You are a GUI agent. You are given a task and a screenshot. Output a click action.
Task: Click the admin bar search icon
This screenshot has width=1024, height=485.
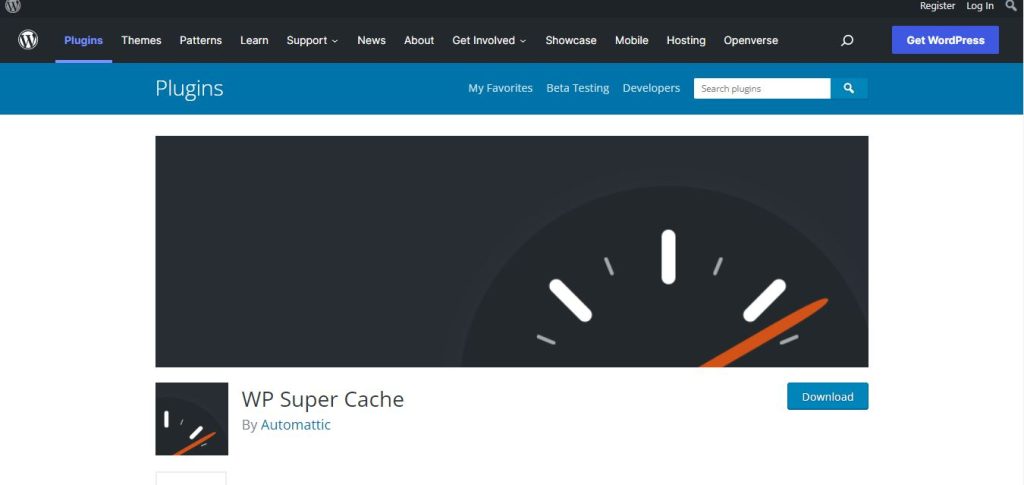[x=1011, y=6]
